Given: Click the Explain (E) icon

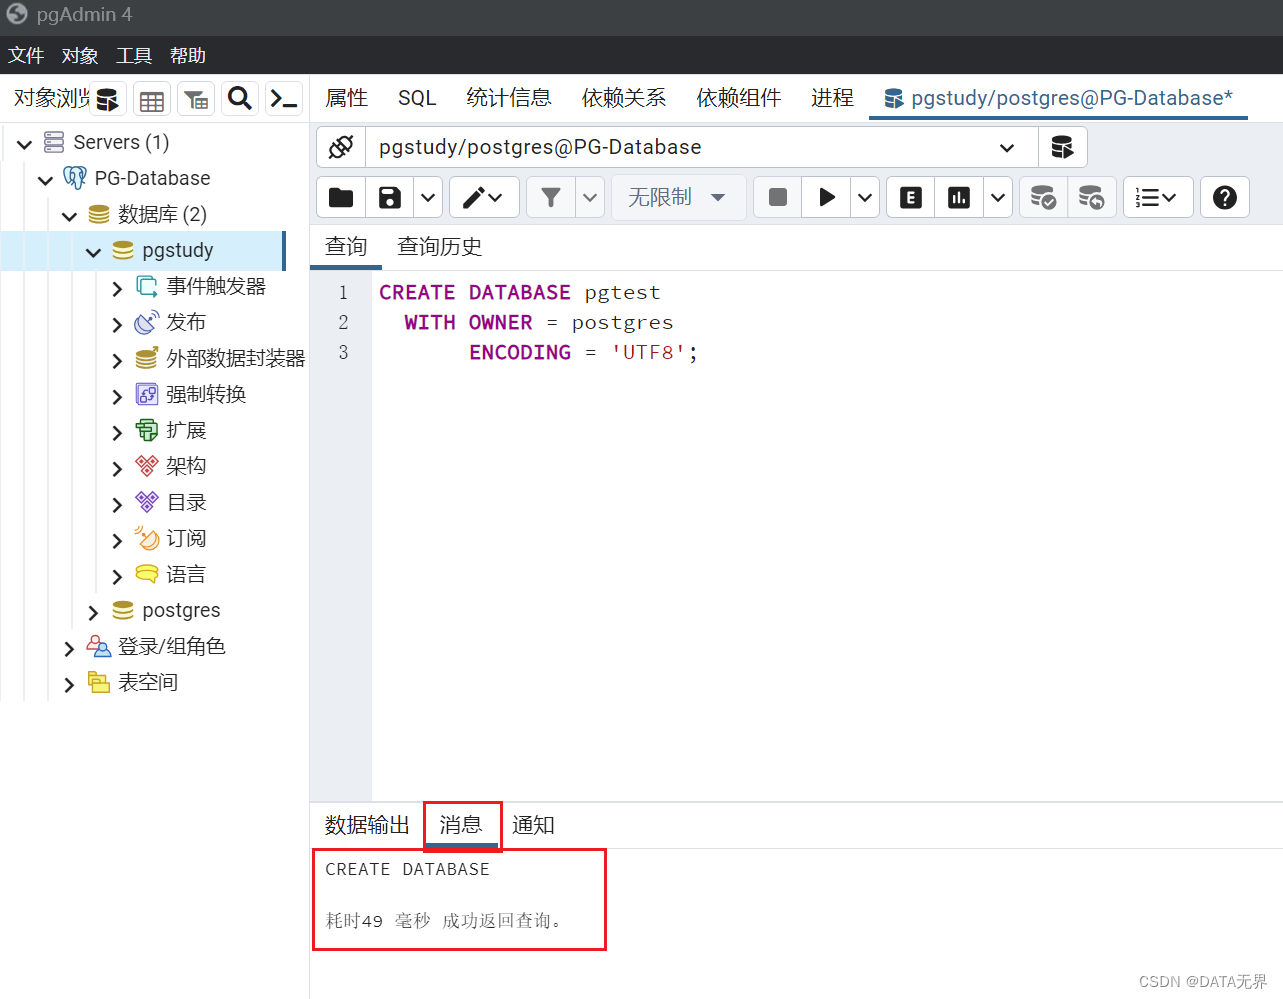Looking at the screenshot, I should pos(911,197).
